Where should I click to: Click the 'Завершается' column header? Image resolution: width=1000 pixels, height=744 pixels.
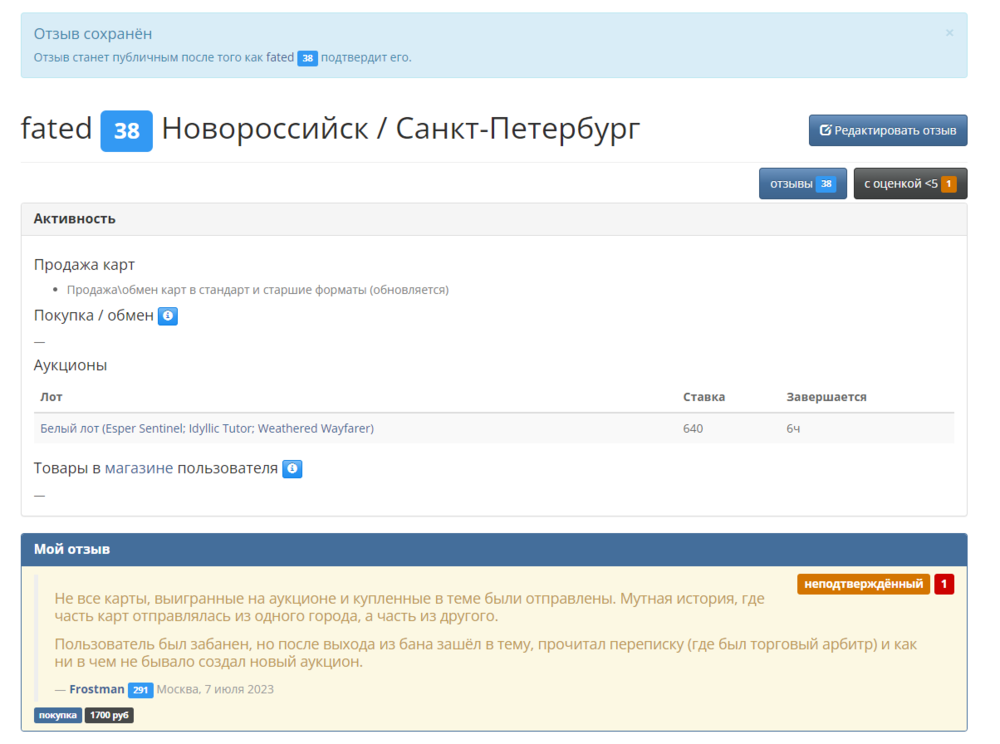pos(826,397)
